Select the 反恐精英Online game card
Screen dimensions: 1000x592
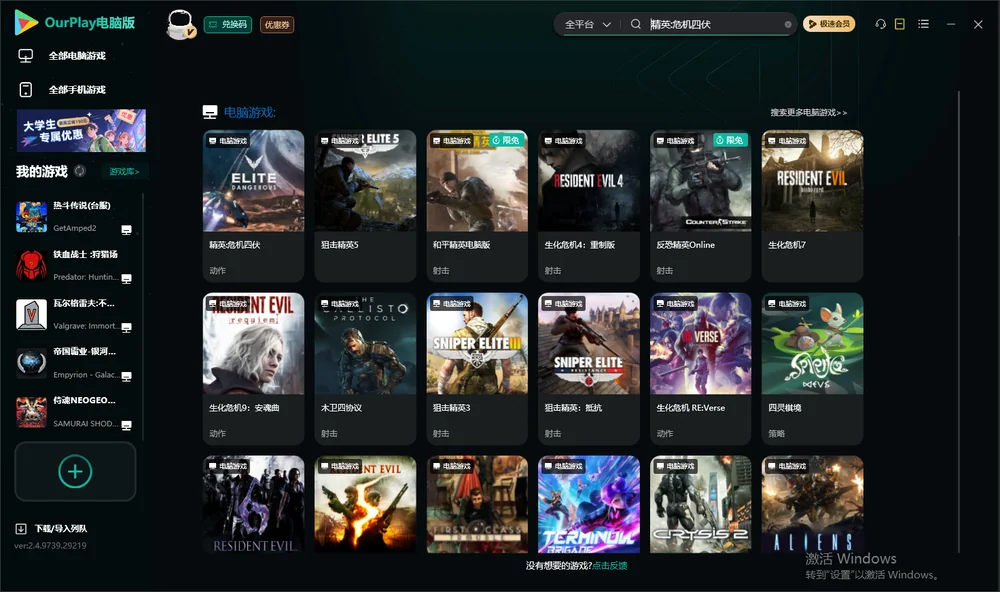(x=701, y=205)
